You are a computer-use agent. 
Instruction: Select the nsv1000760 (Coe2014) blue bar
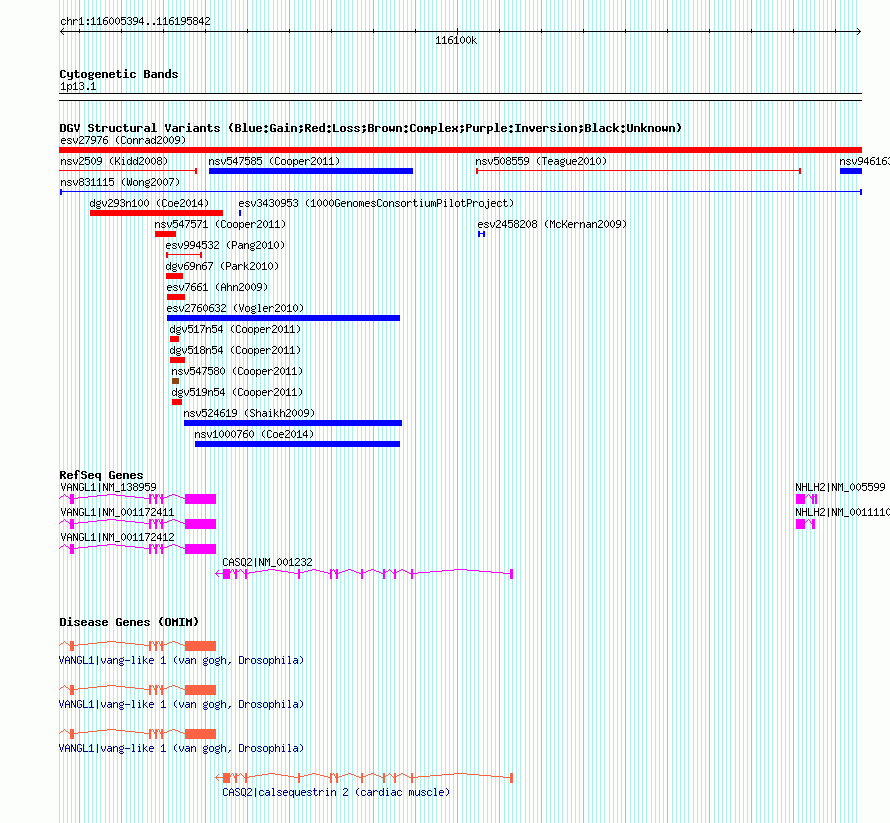297,444
